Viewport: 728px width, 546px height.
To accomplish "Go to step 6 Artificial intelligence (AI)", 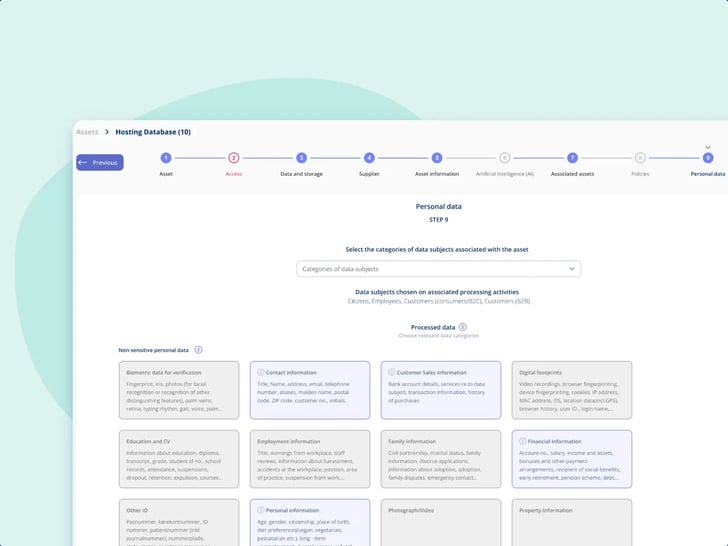I will 505,158.
